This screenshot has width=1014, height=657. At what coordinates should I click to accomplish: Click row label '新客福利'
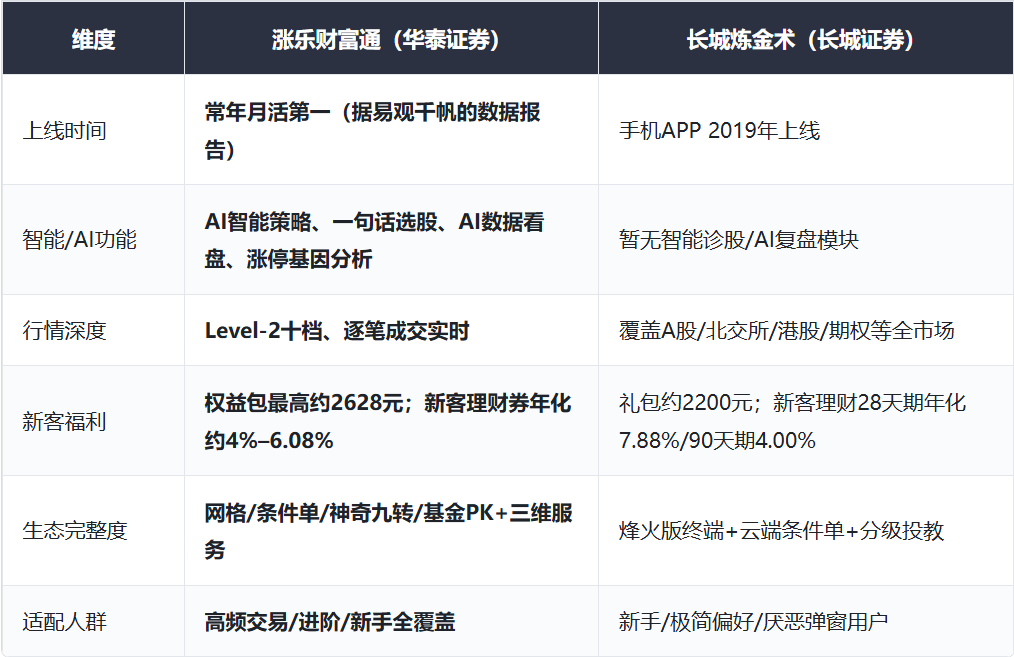click(93, 421)
